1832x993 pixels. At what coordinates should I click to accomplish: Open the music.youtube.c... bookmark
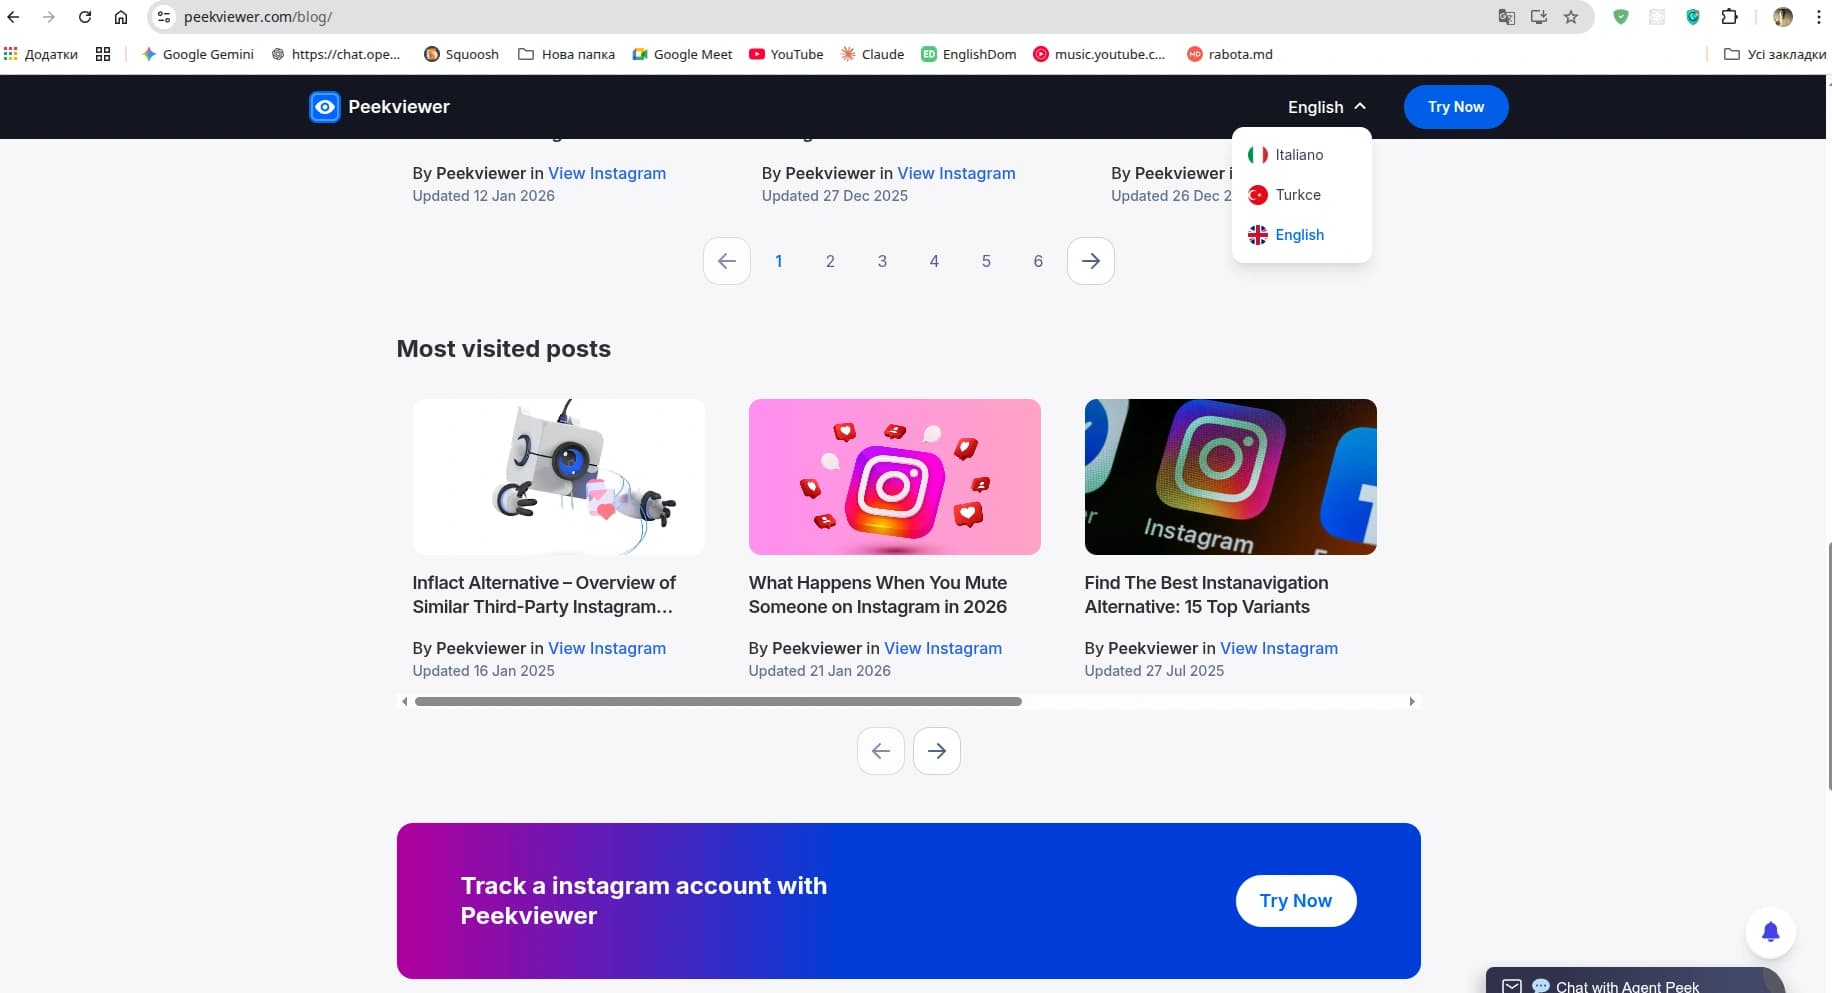click(x=1099, y=54)
